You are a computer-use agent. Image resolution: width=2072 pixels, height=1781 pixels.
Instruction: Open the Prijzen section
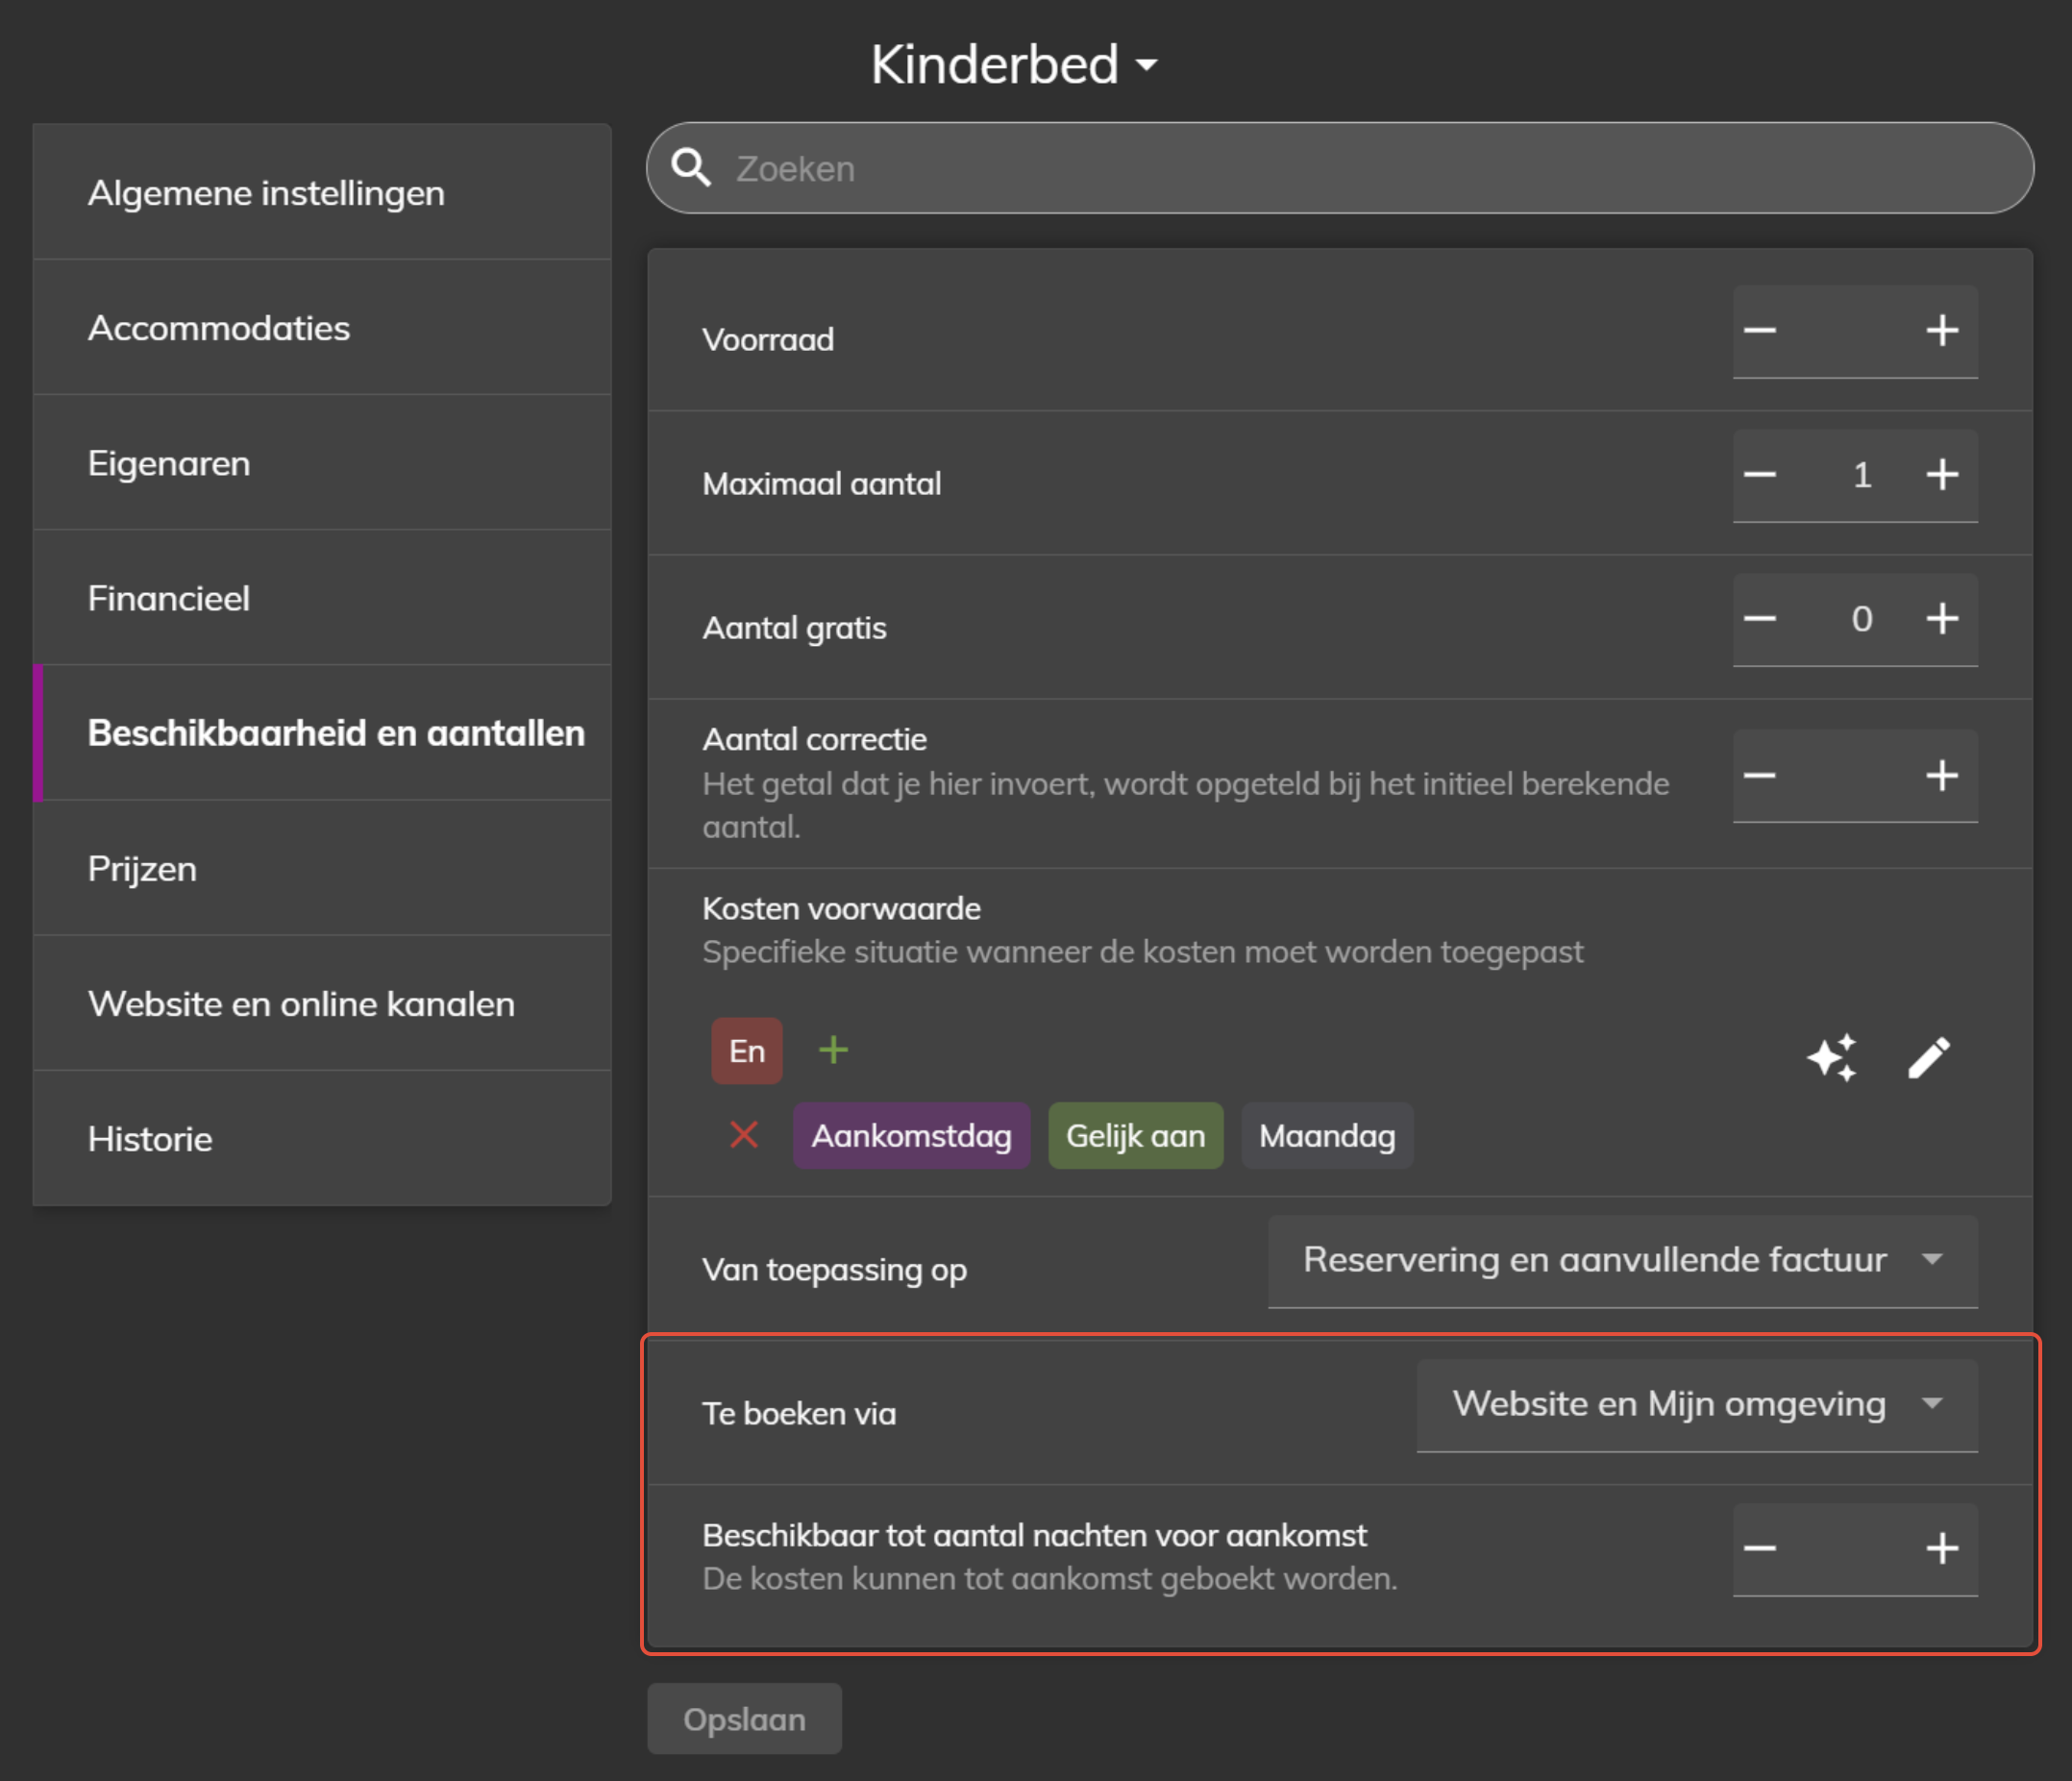142,868
